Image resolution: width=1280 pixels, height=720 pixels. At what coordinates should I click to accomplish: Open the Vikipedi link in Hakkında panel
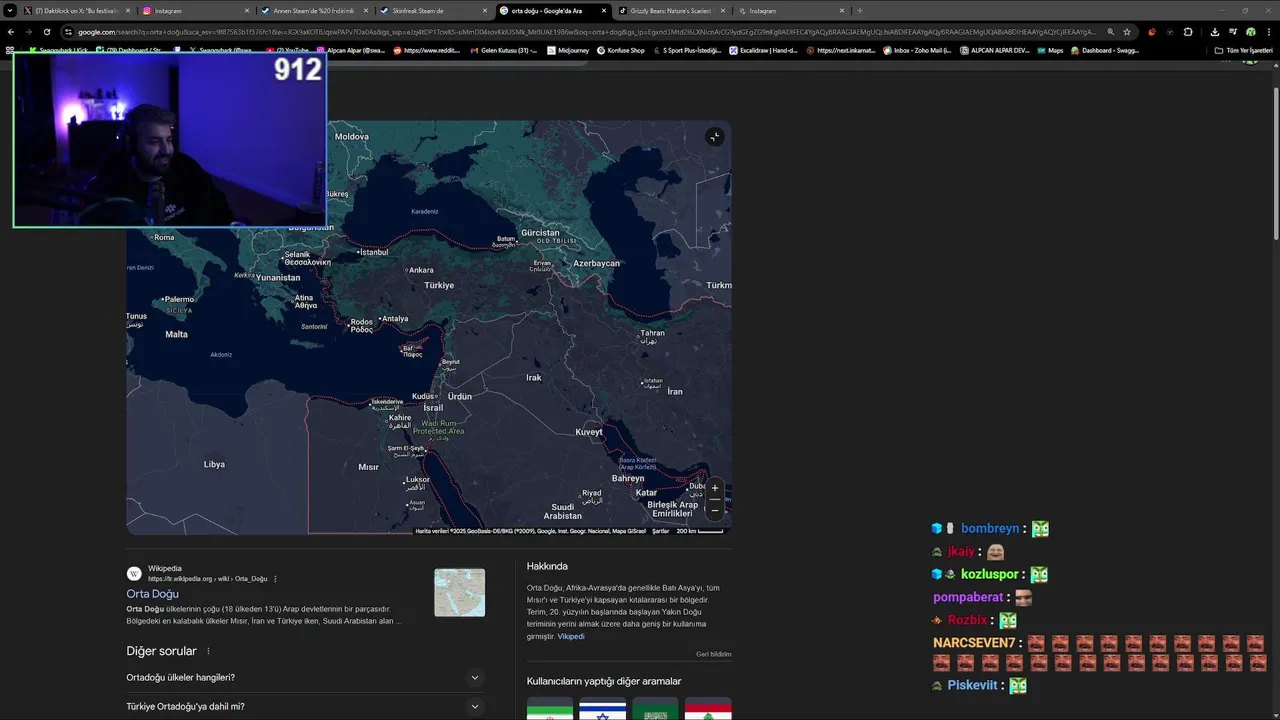click(571, 636)
